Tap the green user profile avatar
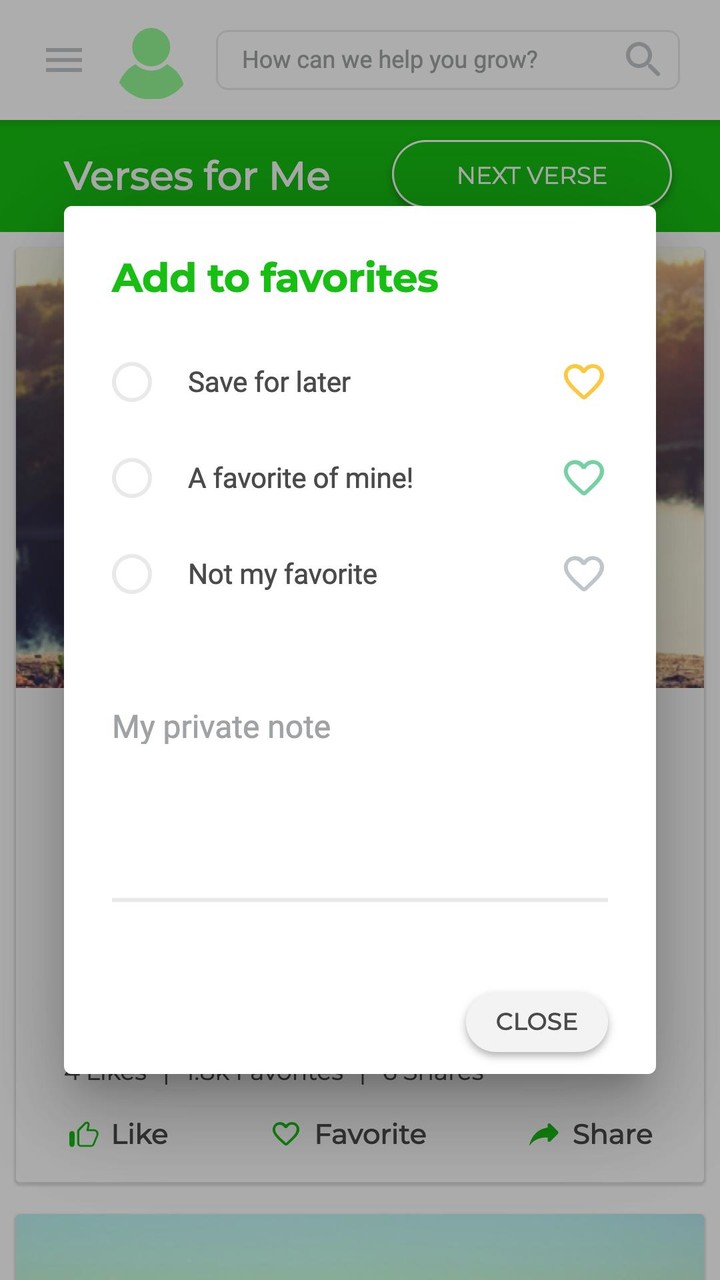The width and height of the screenshot is (720, 1280). pyautogui.click(x=151, y=63)
